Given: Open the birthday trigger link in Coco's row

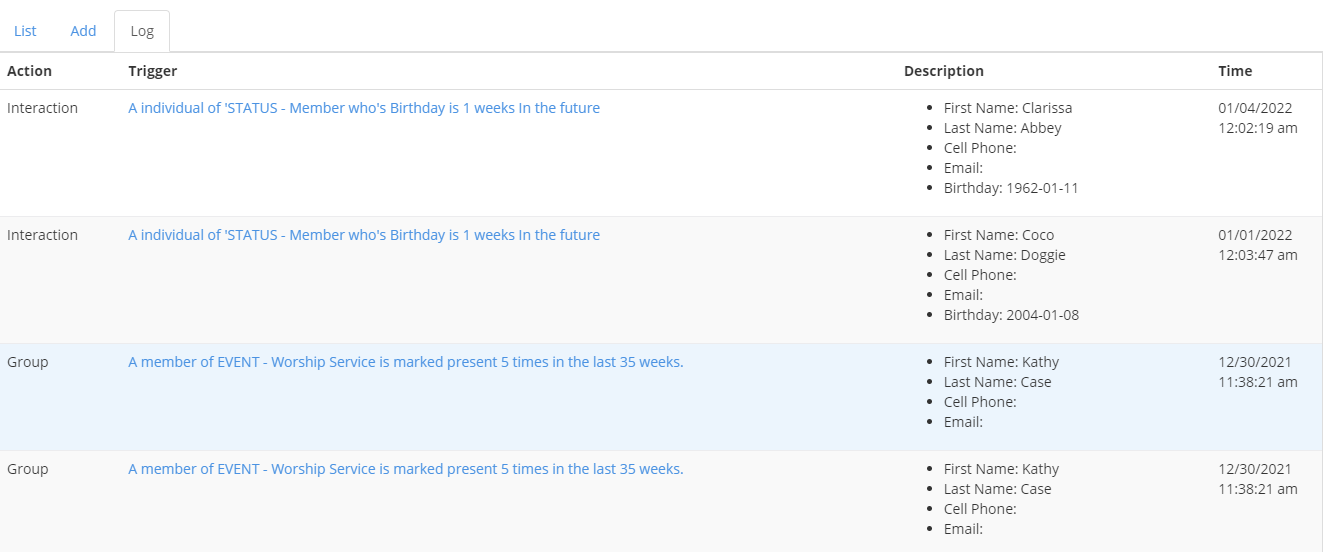Looking at the screenshot, I should pos(364,235).
